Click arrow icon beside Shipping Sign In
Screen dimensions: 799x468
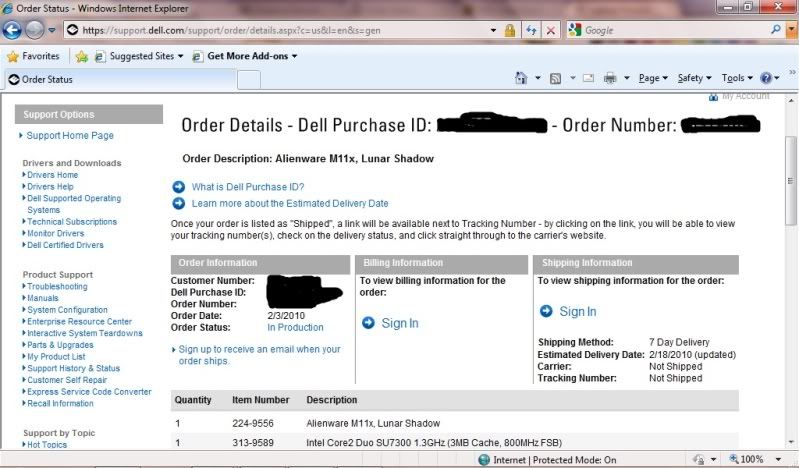coord(546,311)
